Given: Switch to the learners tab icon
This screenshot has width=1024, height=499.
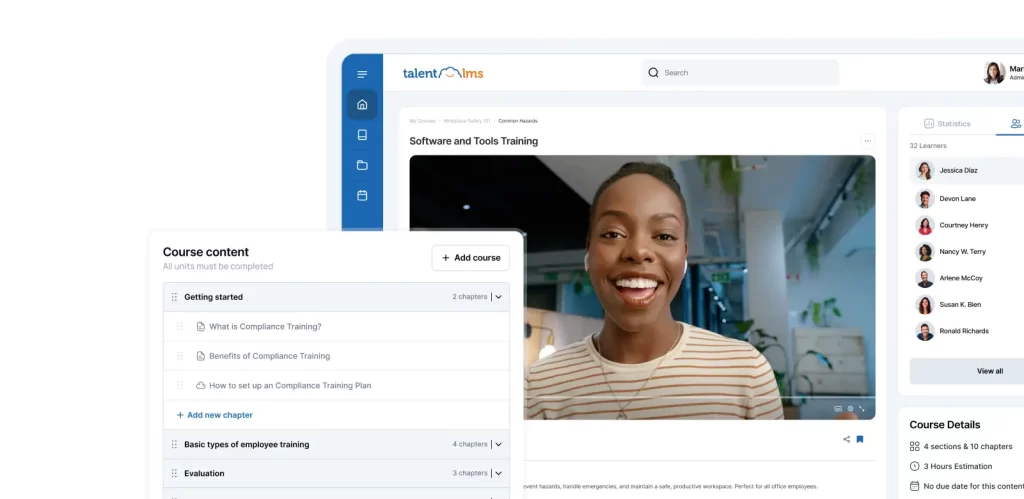Looking at the screenshot, I should (x=1016, y=123).
